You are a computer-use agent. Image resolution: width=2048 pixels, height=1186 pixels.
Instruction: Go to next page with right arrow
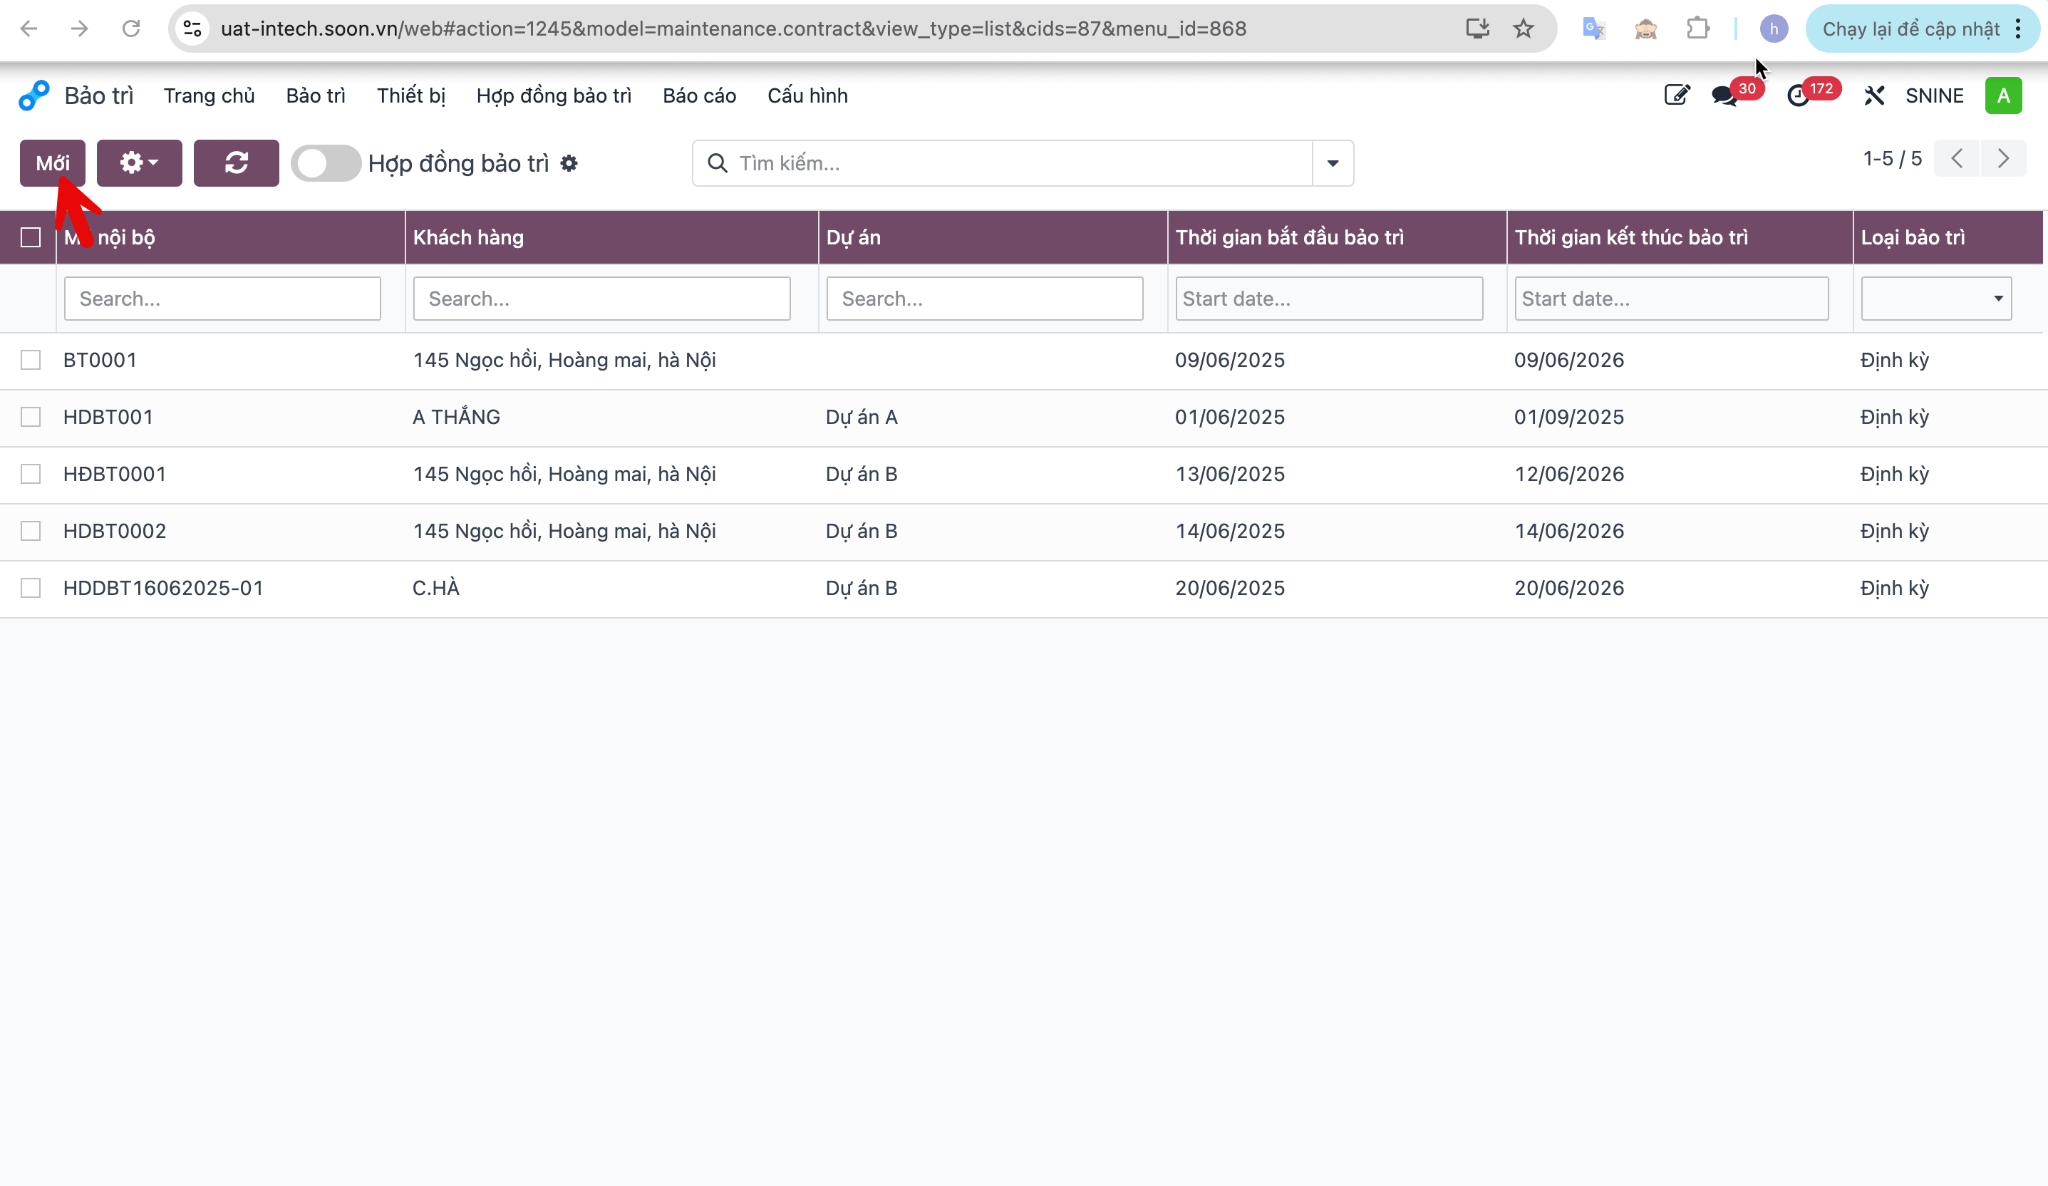[2003, 159]
